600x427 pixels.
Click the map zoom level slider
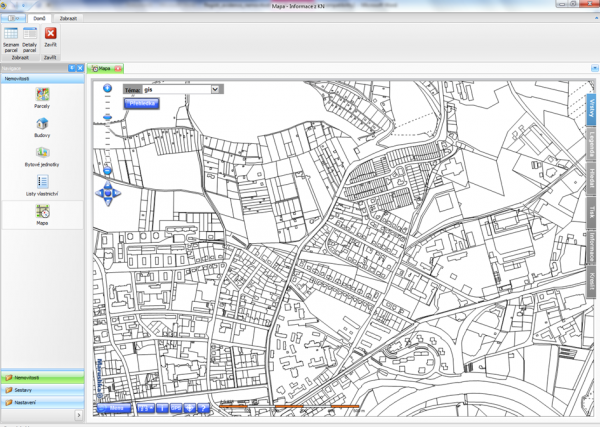[x=106, y=118]
